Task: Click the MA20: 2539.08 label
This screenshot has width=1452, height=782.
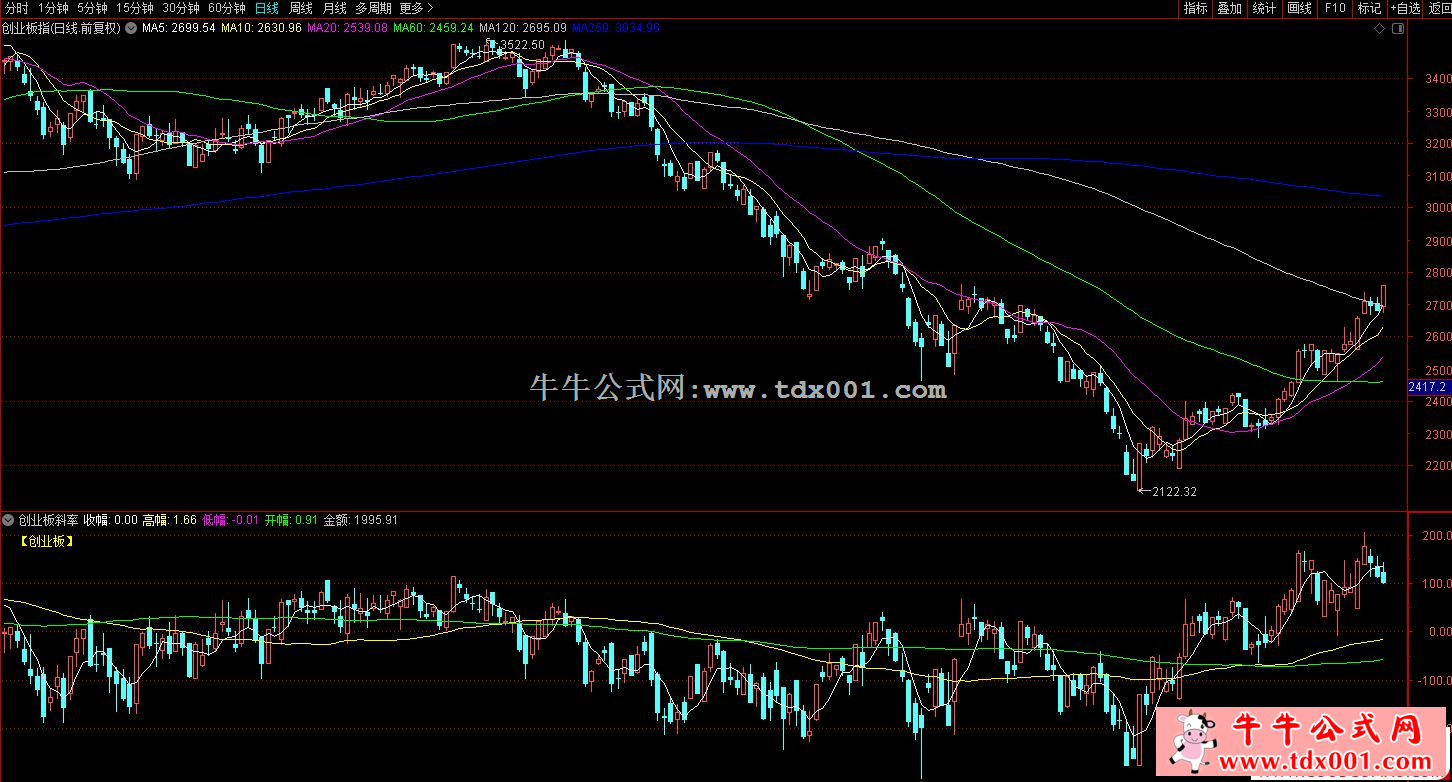Action: click(346, 28)
